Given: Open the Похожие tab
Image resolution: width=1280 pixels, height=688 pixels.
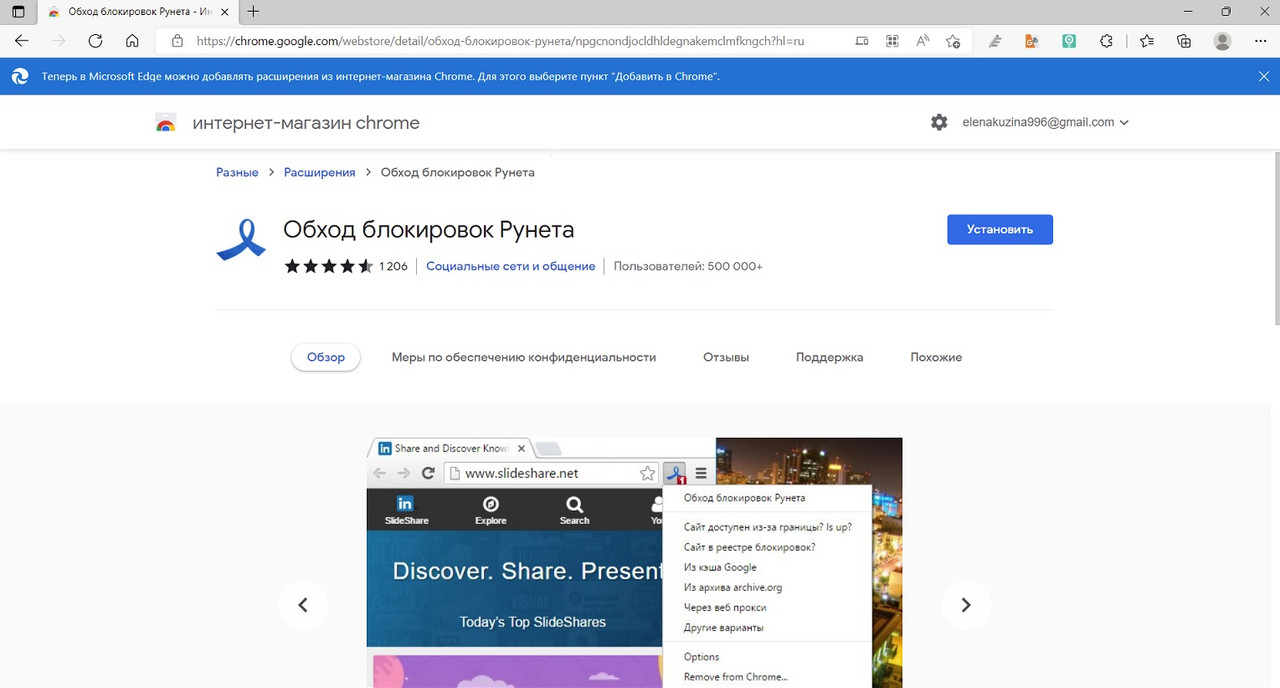Looking at the screenshot, I should 936,357.
